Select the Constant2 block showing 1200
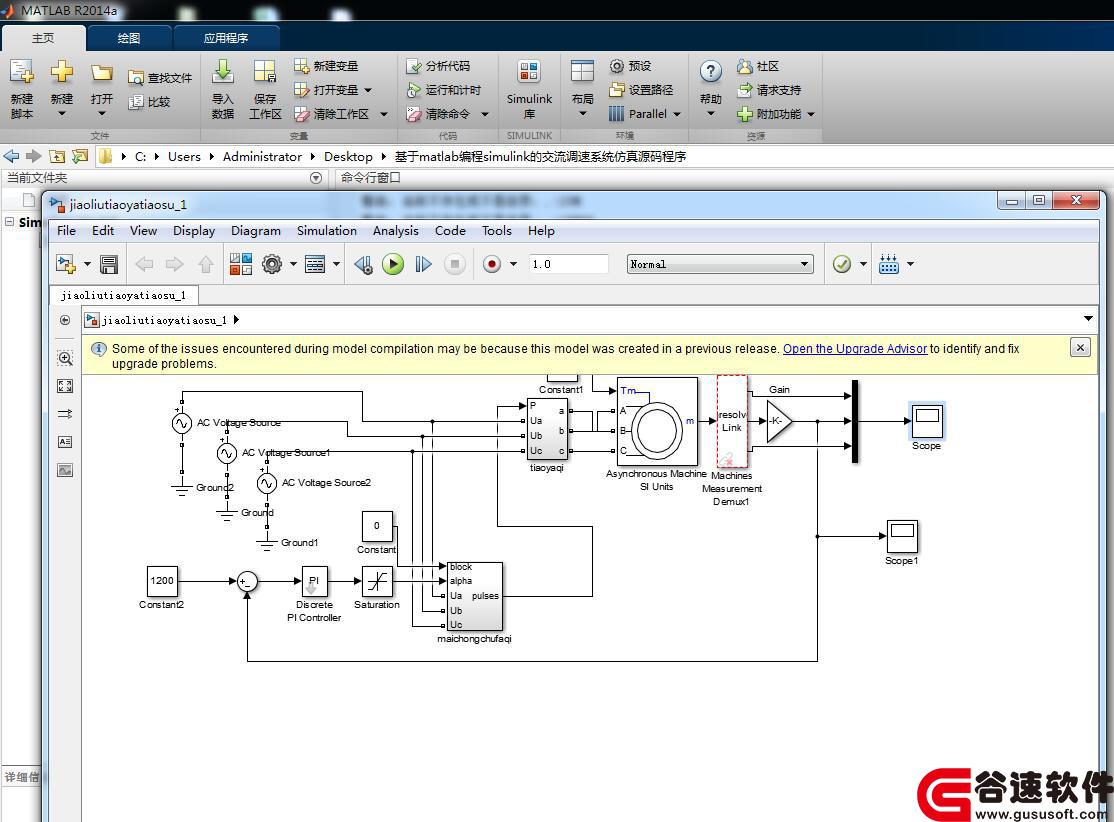This screenshot has width=1114, height=822. pyautogui.click(x=162, y=581)
